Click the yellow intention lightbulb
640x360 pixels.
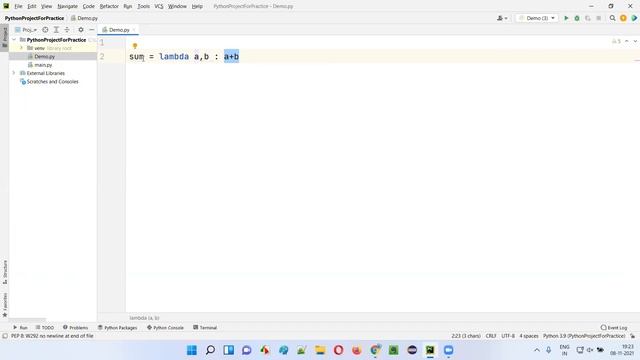point(135,46)
